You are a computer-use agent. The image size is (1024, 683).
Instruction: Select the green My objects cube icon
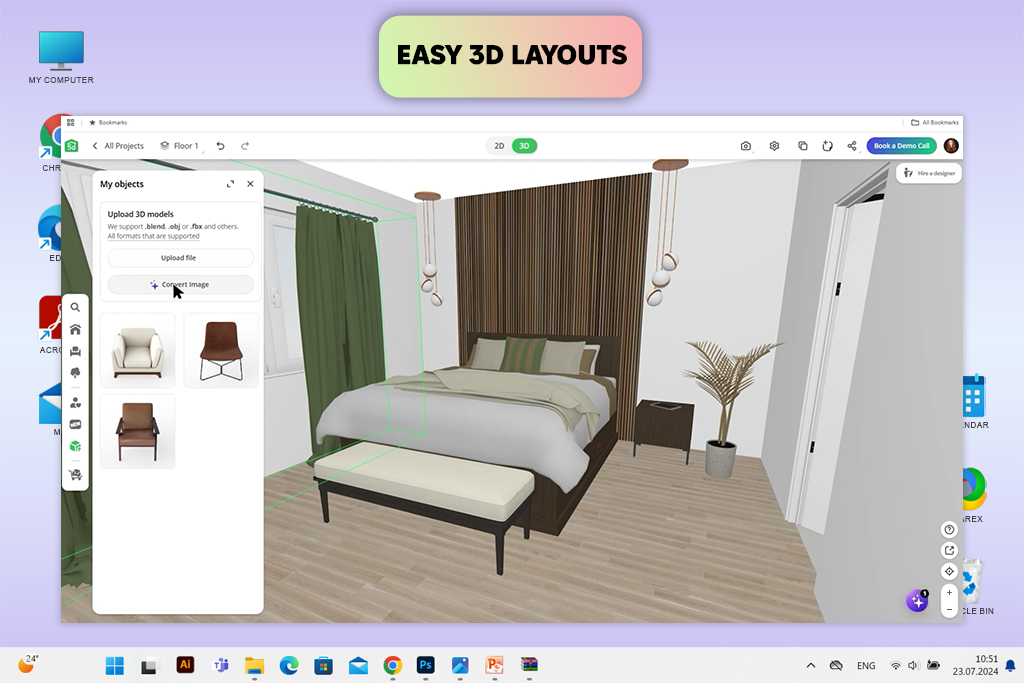75,446
